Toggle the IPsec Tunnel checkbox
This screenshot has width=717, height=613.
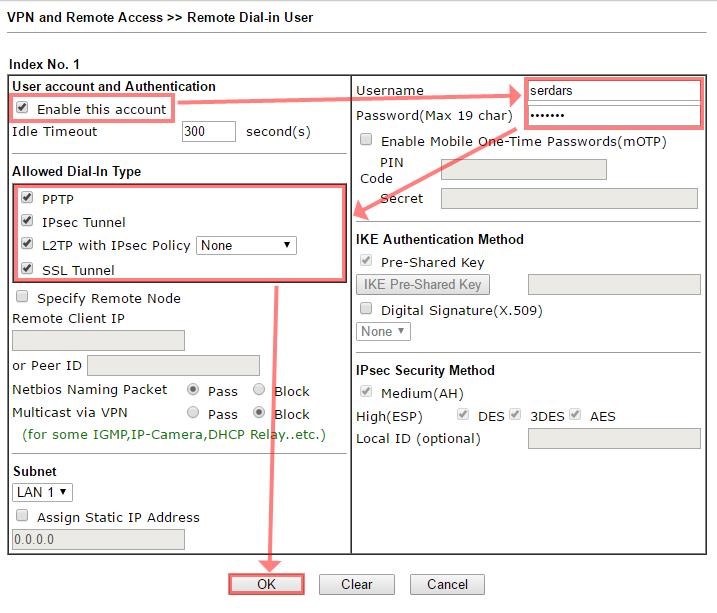[26, 221]
